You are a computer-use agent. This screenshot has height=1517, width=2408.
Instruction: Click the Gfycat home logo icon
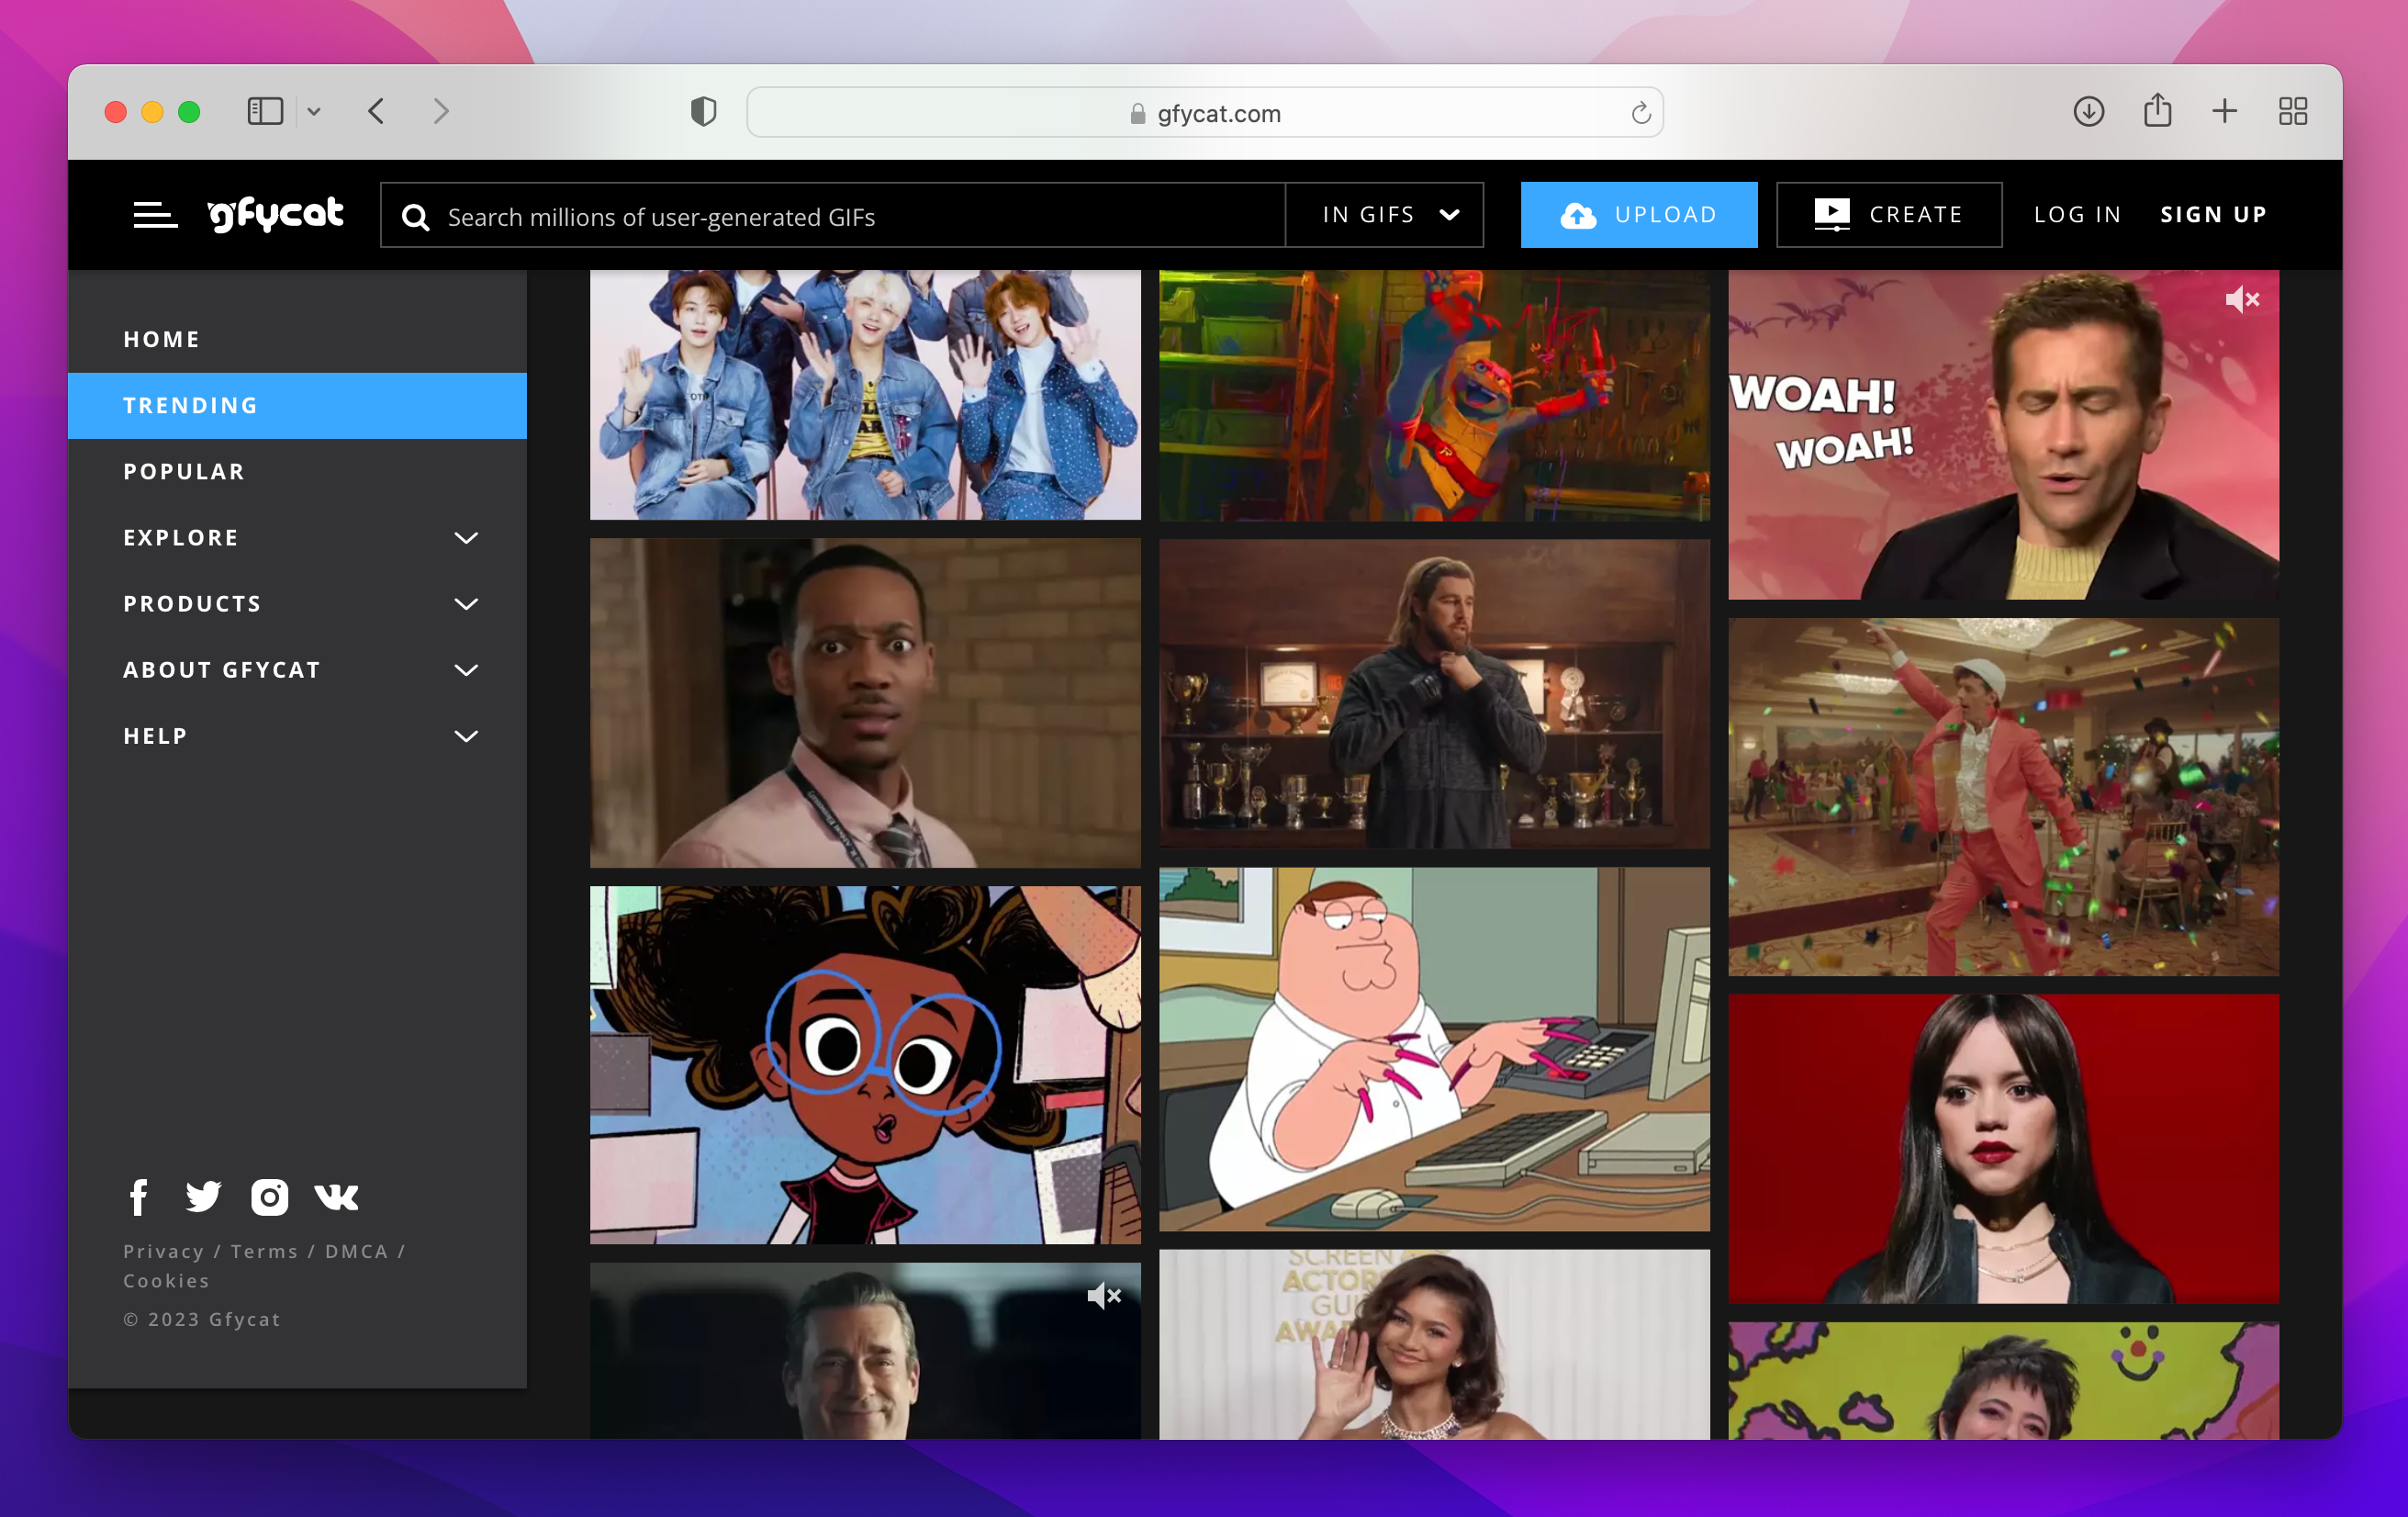pos(280,213)
